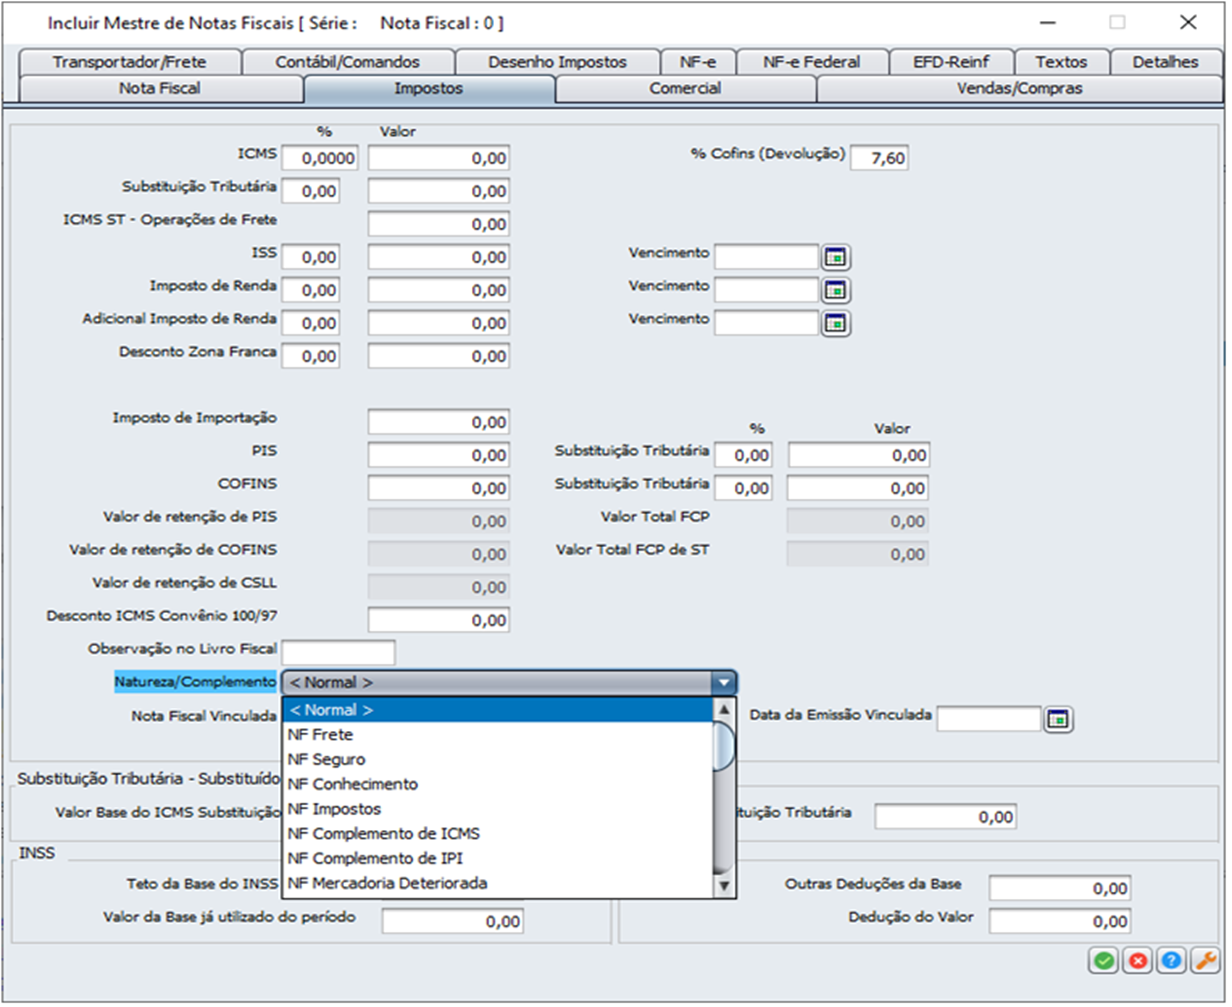Open help with the blue question icon
The image size is (1232, 1007).
[1172, 960]
